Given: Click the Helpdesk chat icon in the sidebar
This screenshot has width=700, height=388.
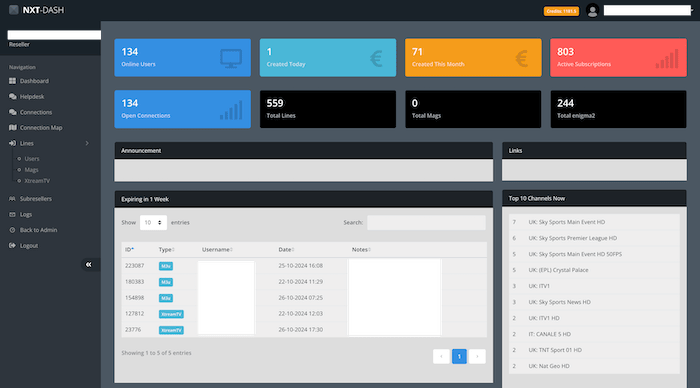Looking at the screenshot, I should click(12, 96).
